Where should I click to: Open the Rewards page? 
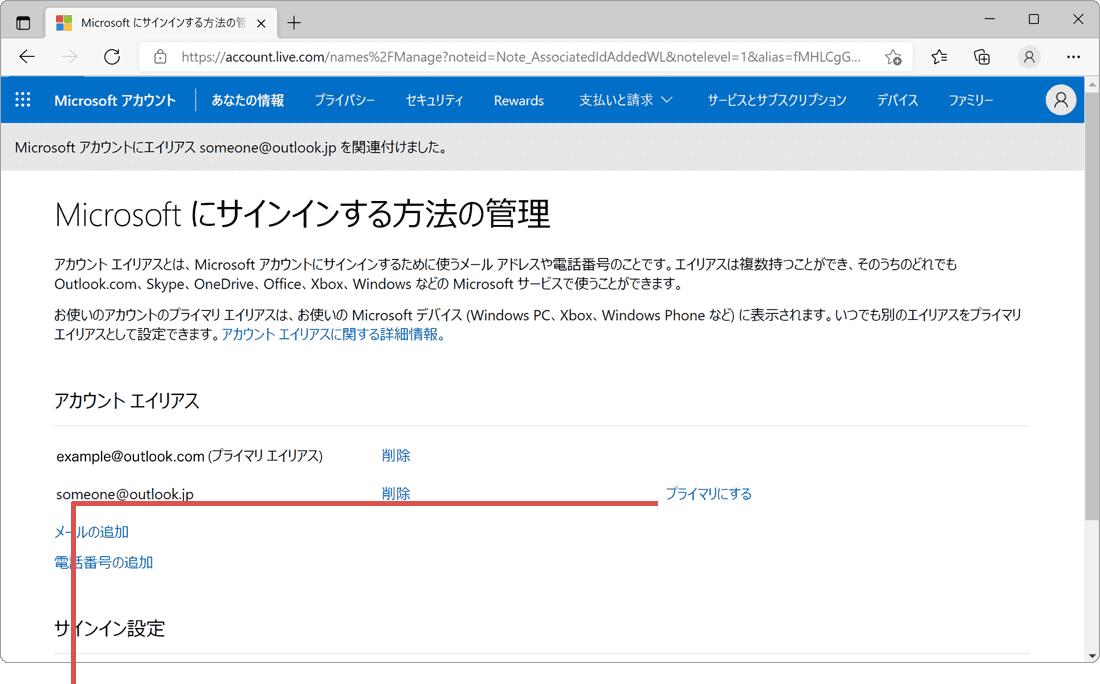click(518, 100)
